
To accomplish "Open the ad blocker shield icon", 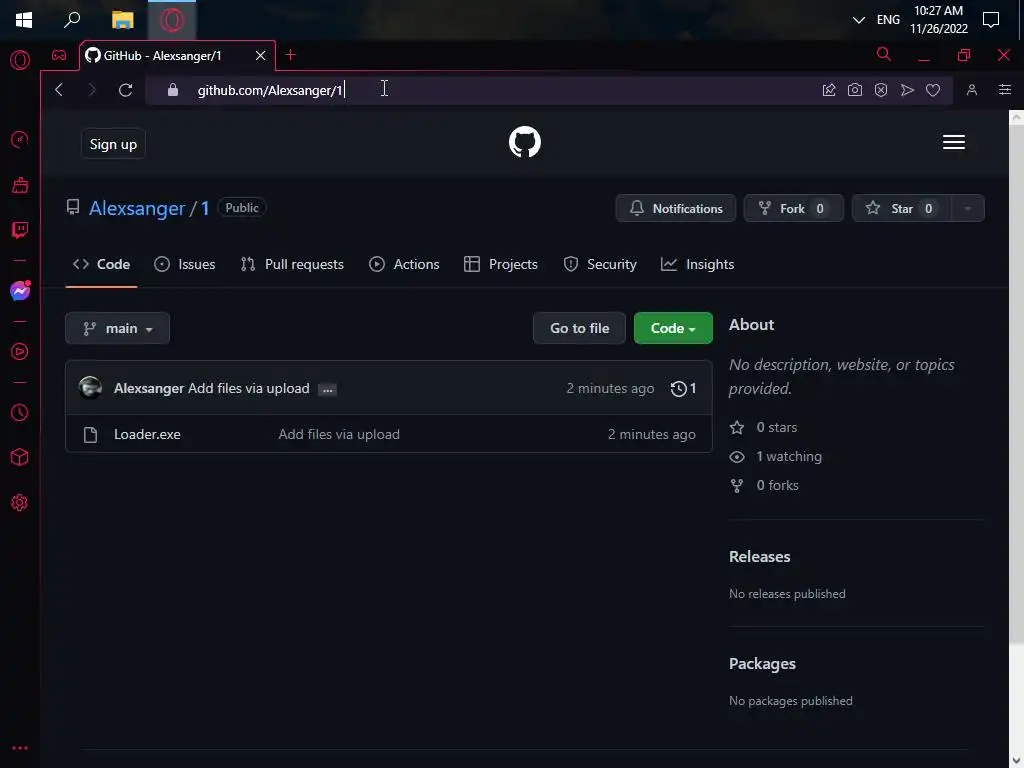I will (x=881, y=90).
